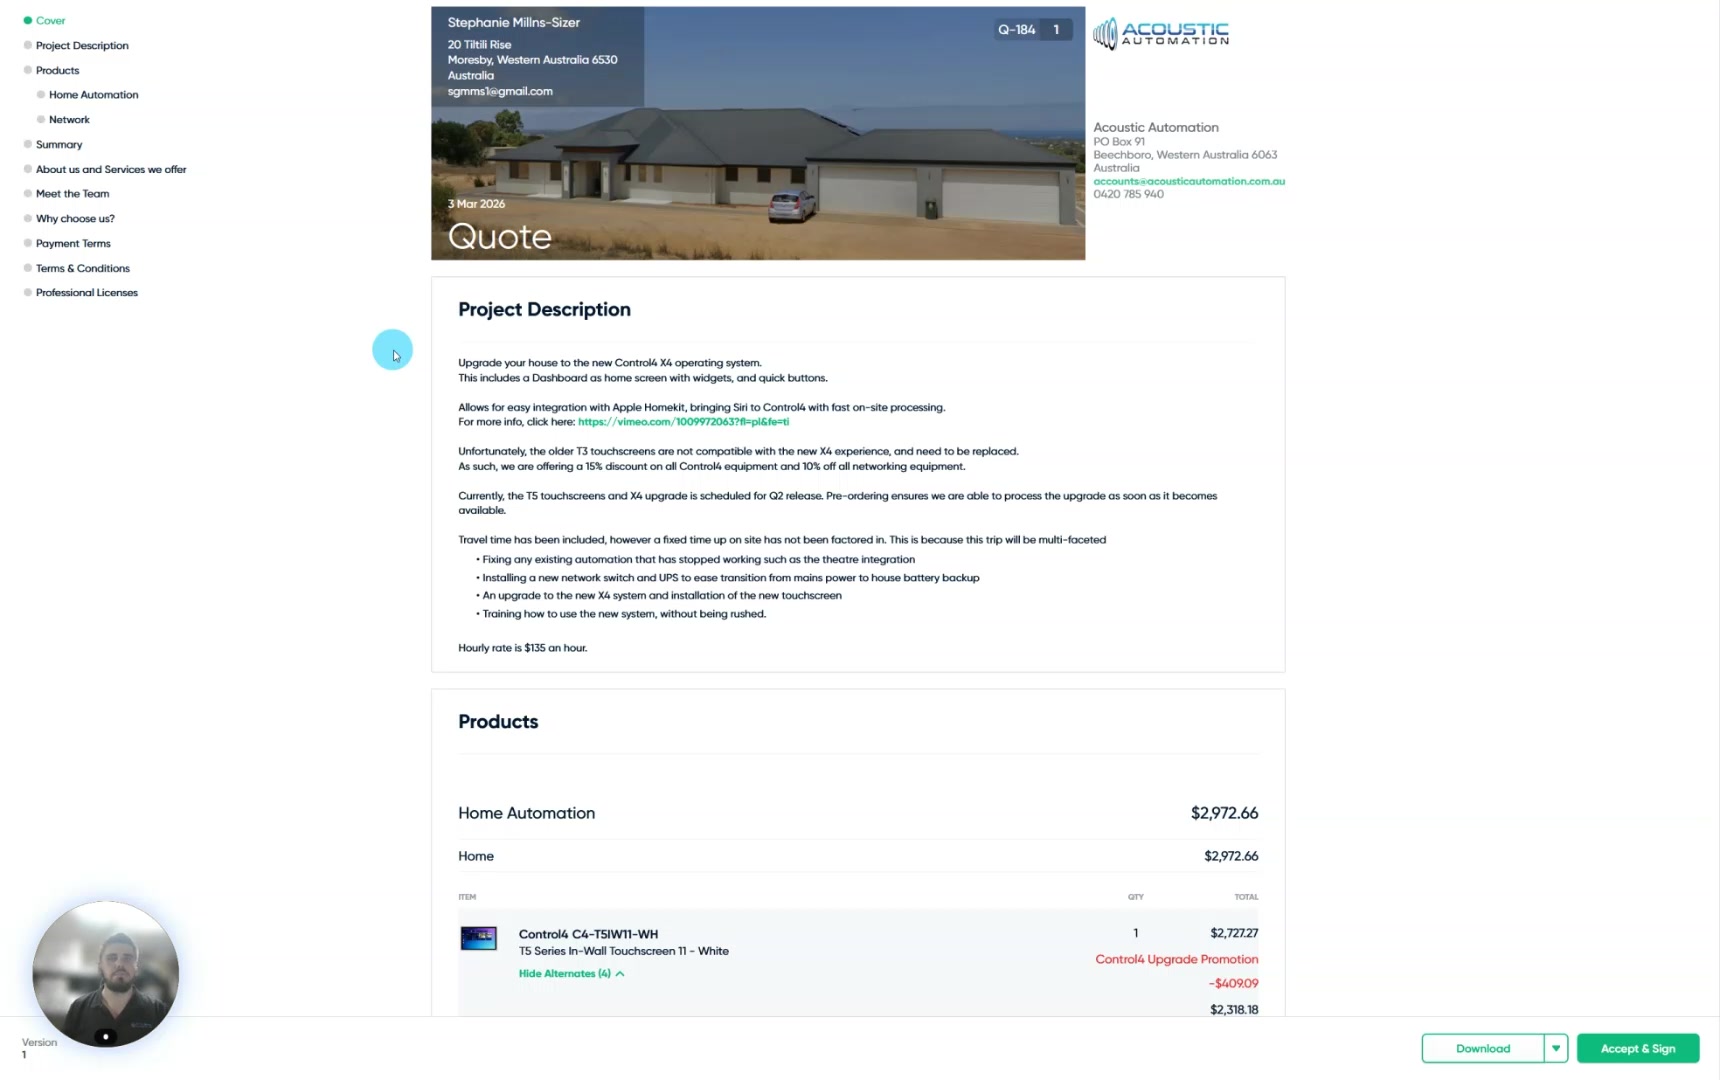Viewport: 1720px width, 1080px height.
Task: Select the webcam recording bubble
Action: [x=106, y=974]
